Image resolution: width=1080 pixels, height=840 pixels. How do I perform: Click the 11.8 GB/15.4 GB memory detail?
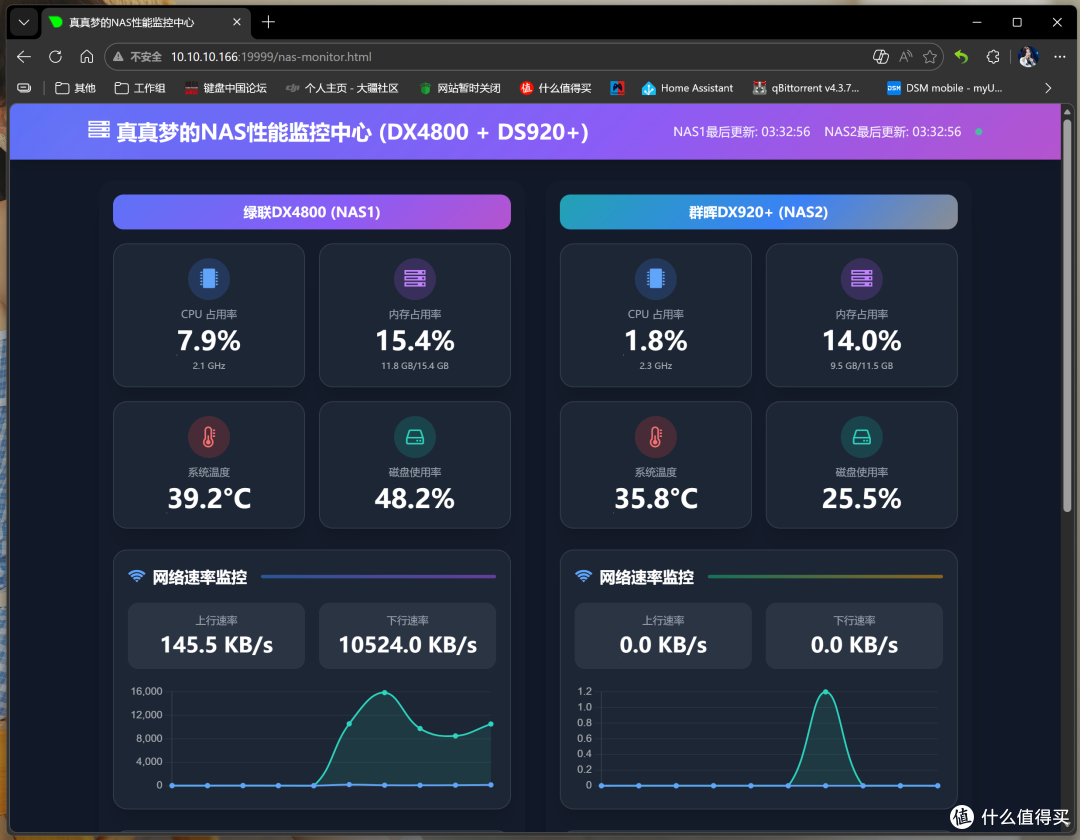point(415,366)
